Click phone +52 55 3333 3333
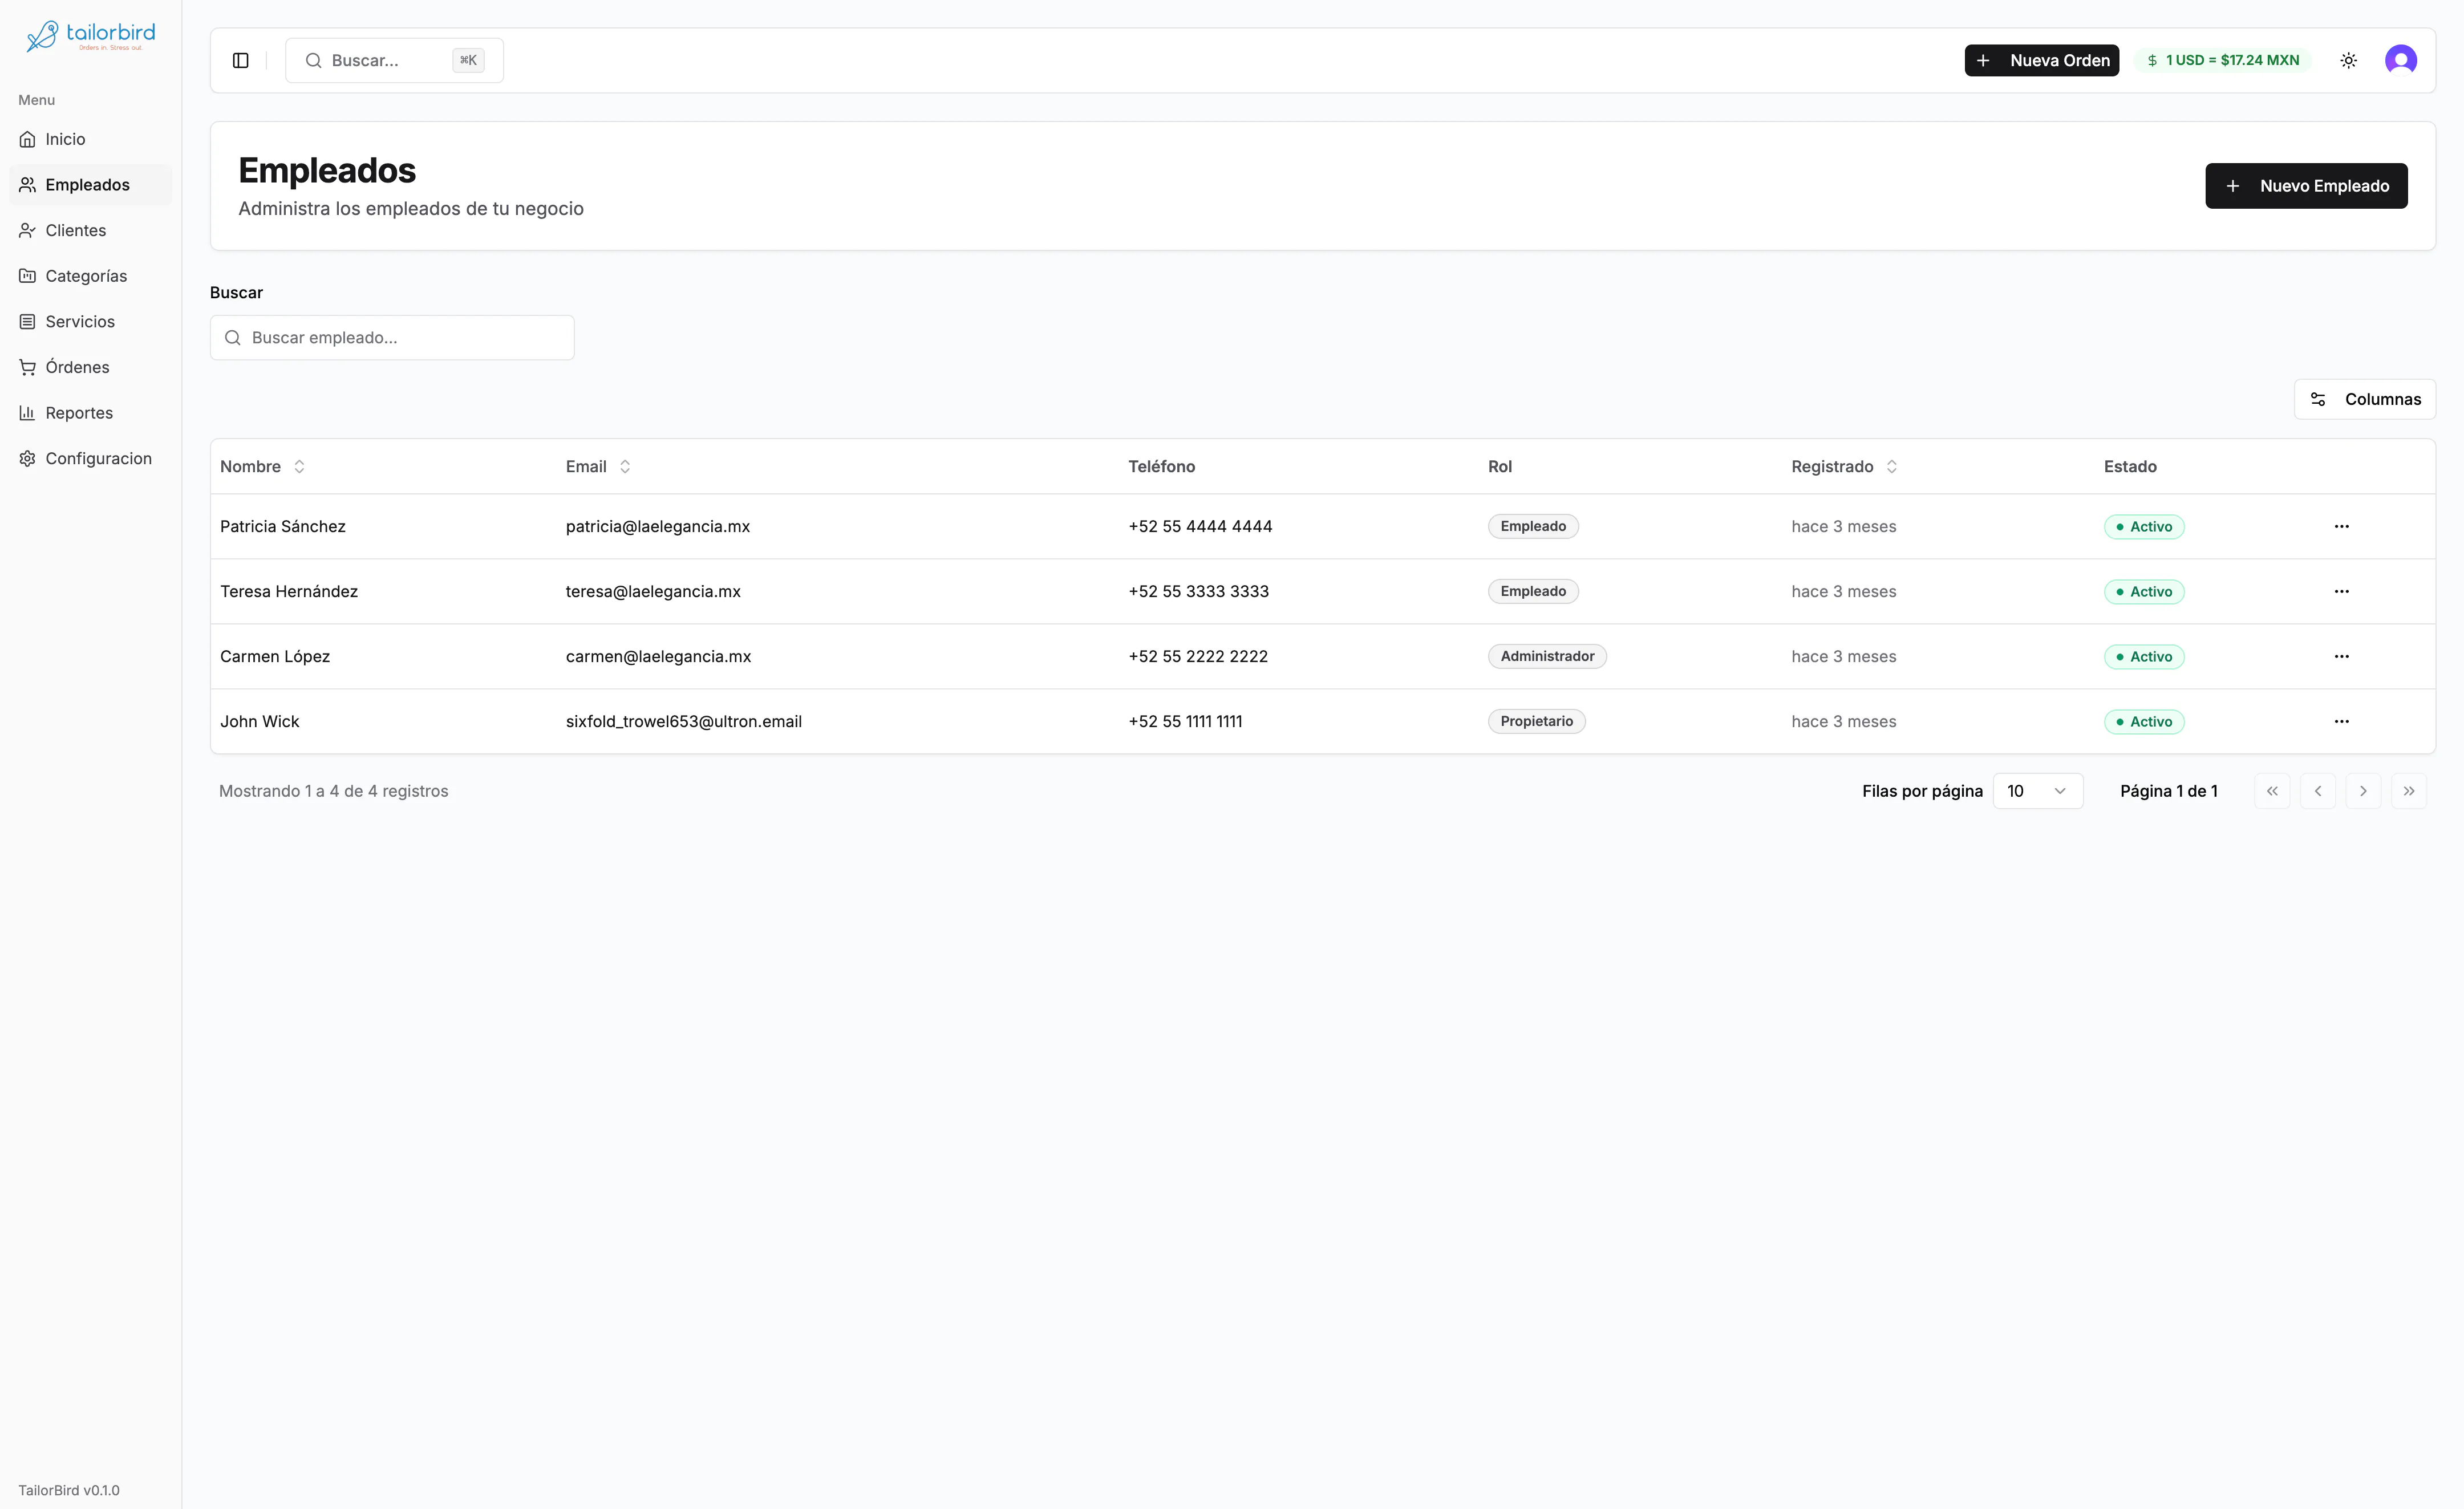 [x=1198, y=592]
